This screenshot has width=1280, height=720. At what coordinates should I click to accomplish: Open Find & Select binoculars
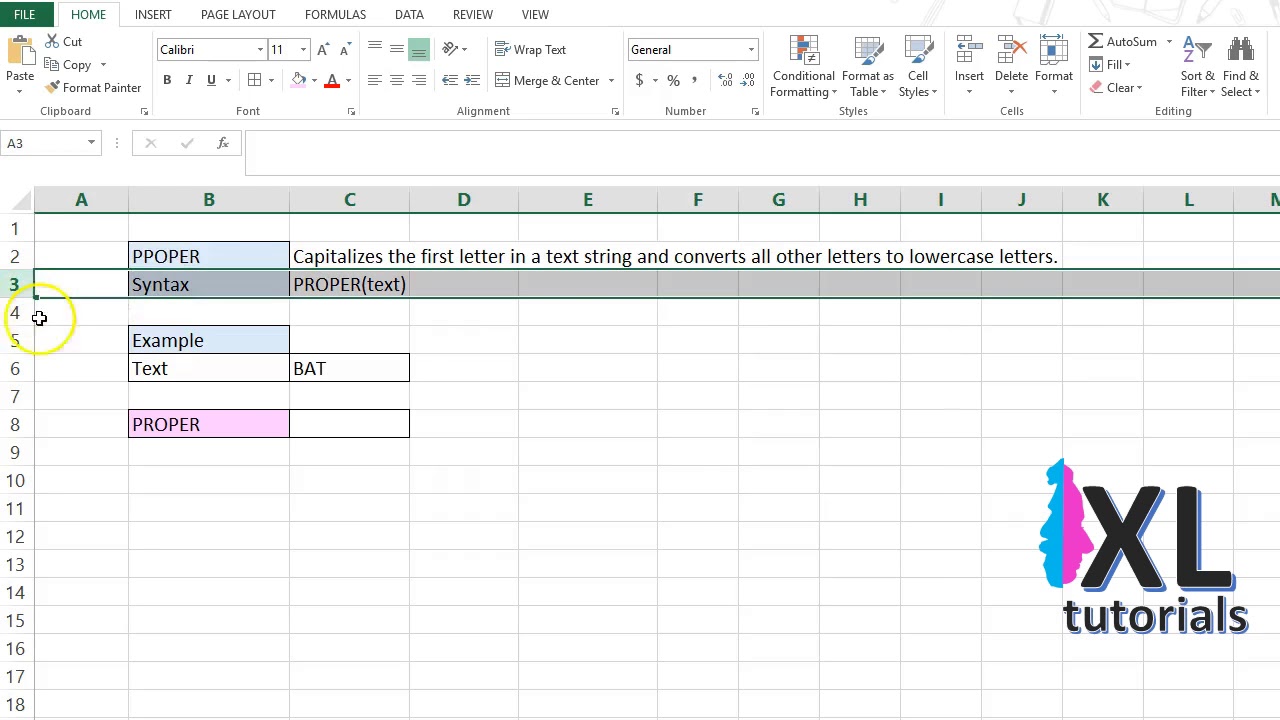pos(1240,67)
